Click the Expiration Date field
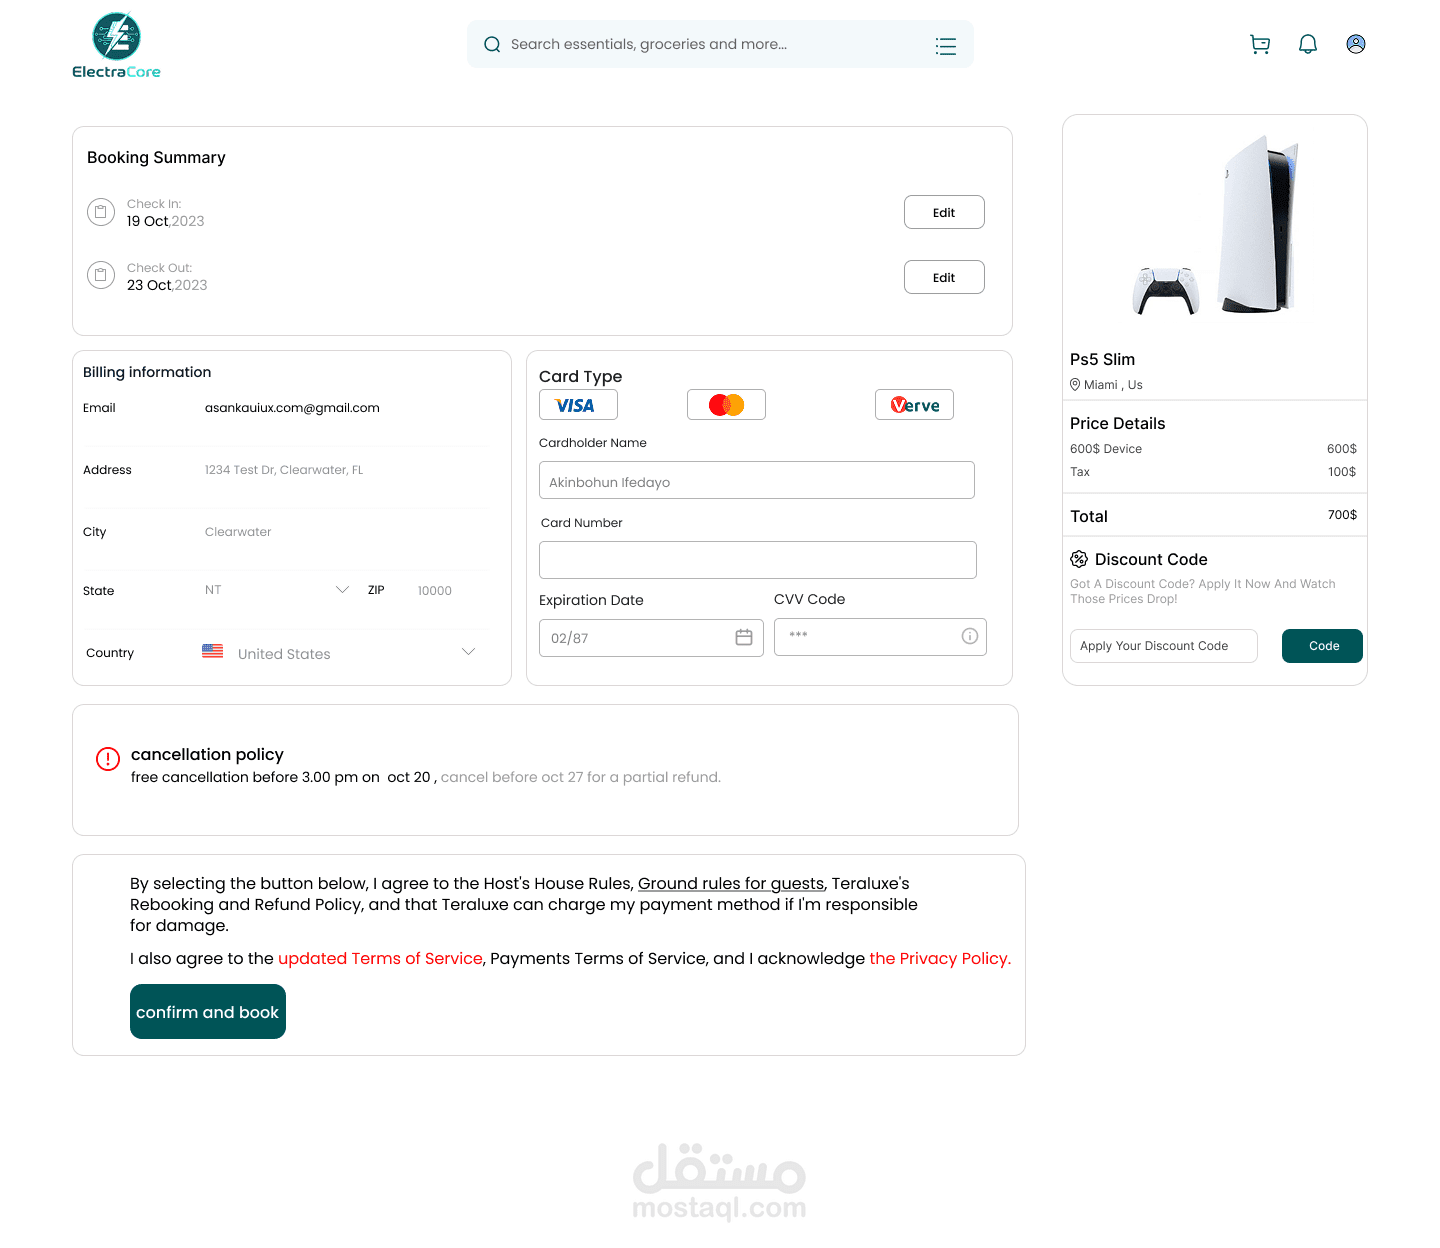Screen dimensions: 1440x1248 [x=651, y=638]
